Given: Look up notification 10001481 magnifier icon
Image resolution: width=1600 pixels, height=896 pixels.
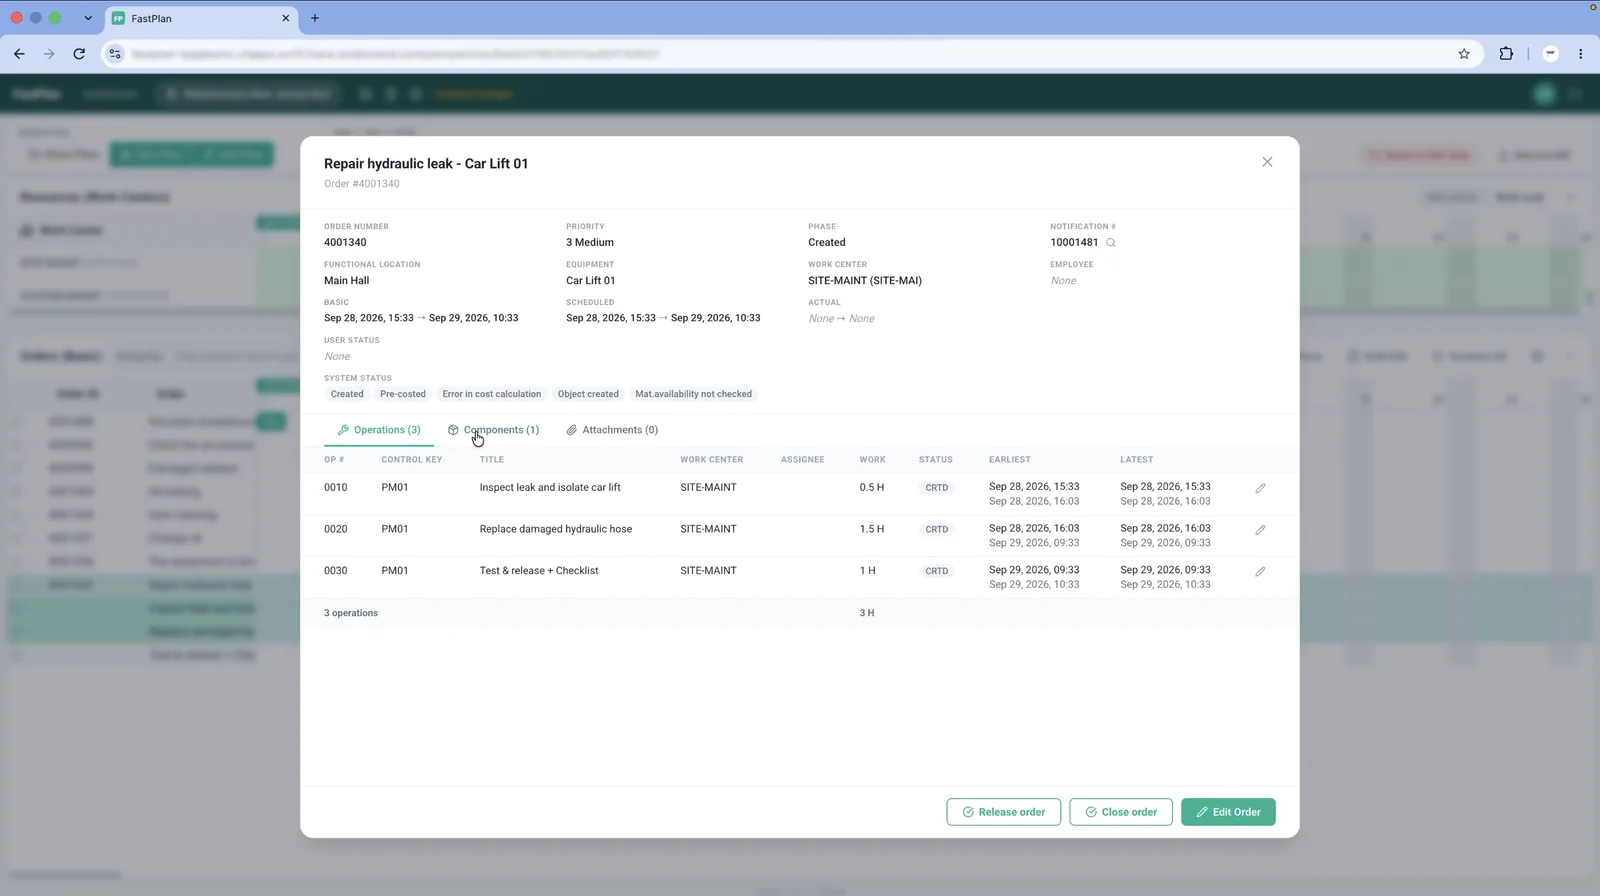Looking at the screenshot, I should tap(1110, 243).
